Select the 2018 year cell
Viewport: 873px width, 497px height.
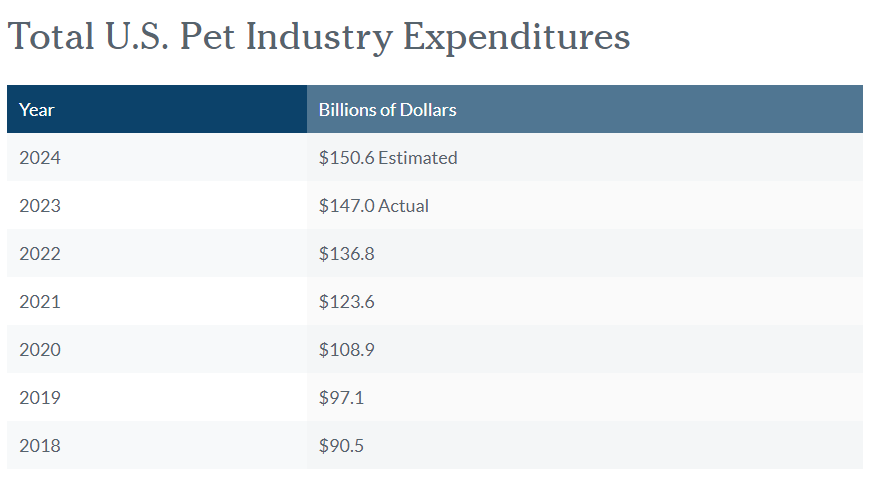point(40,446)
